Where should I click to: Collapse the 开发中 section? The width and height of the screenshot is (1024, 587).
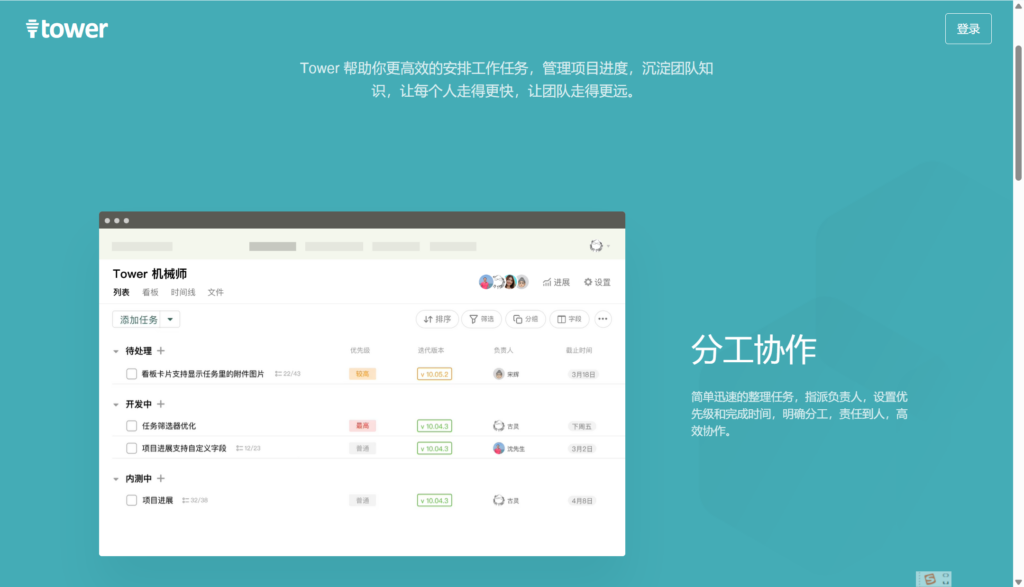point(116,405)
